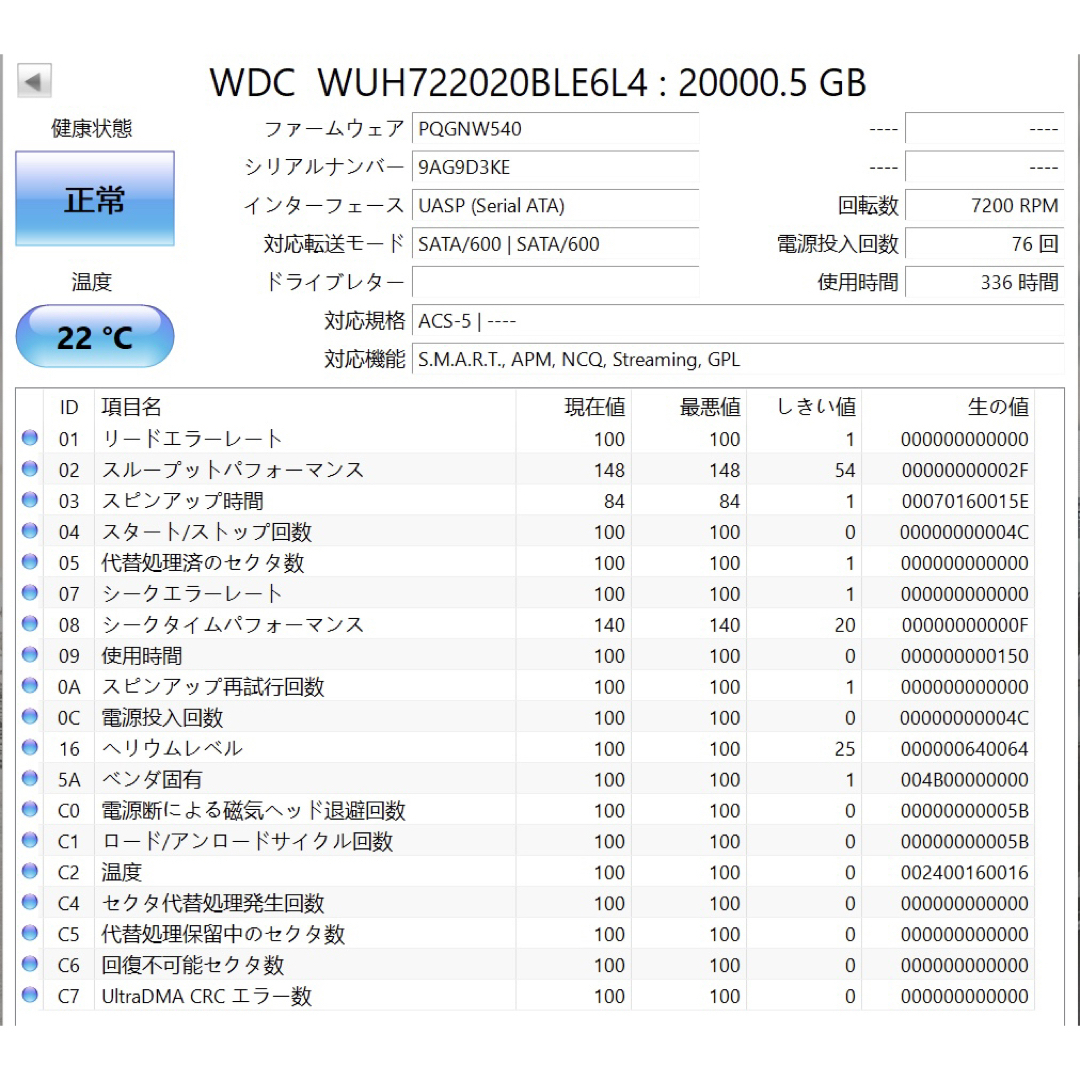Select the スピンアップ時間 attribute name
Image resolution: width=1080 pixels, height=1080 pixels.
coord(183,501)
